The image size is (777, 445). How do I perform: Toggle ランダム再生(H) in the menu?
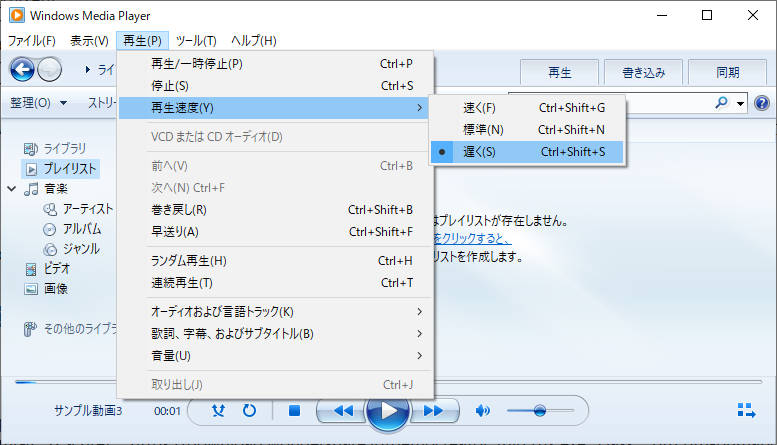pyautogui.click(x=276, y=261)
